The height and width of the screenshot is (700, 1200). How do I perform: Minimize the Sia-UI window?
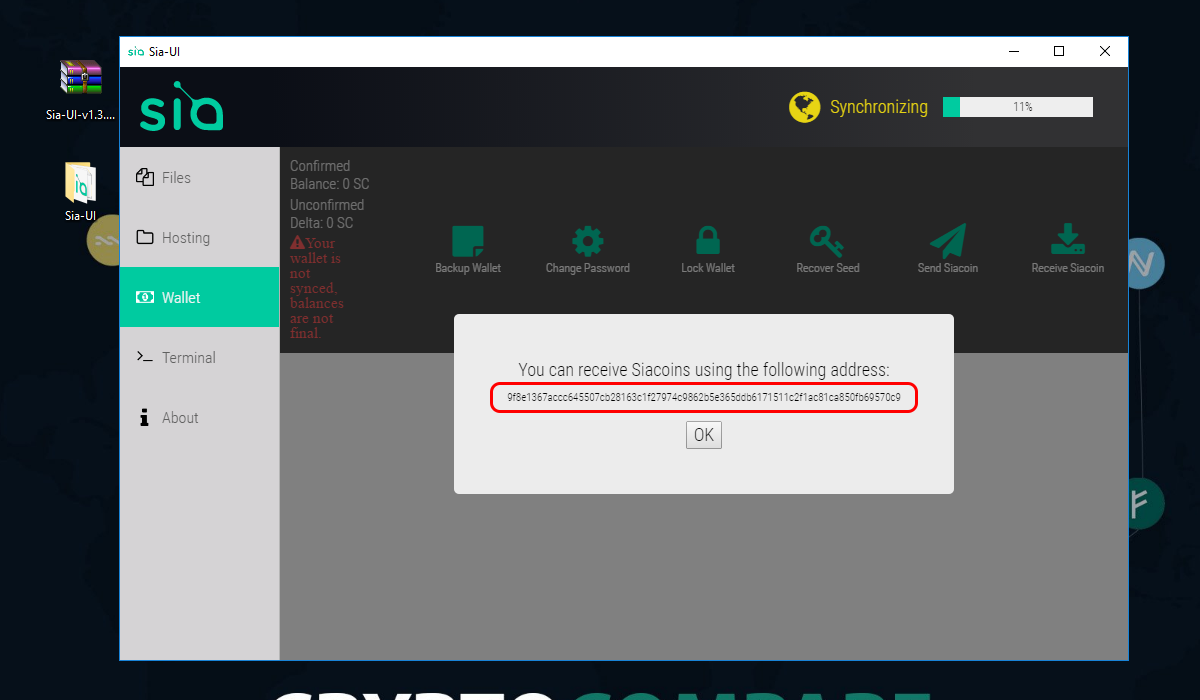click(x=1013, y=51)
